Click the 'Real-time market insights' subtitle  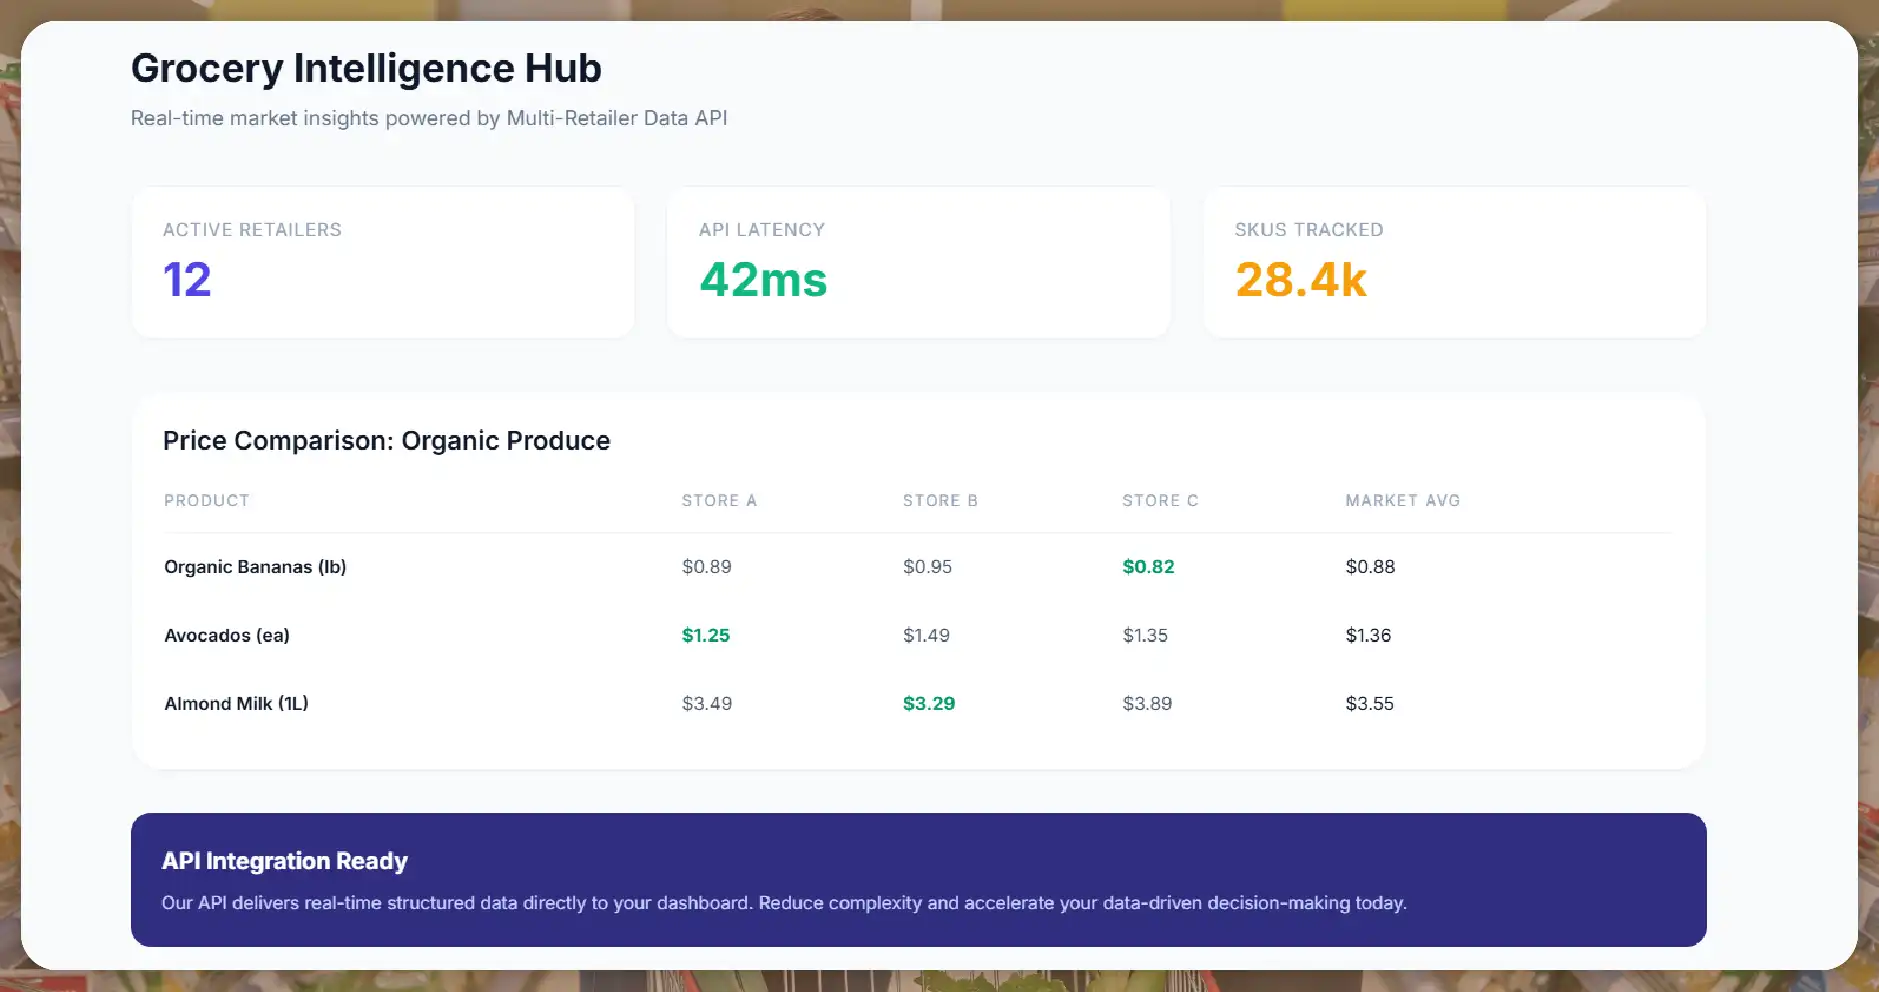(x=429, y=118)
